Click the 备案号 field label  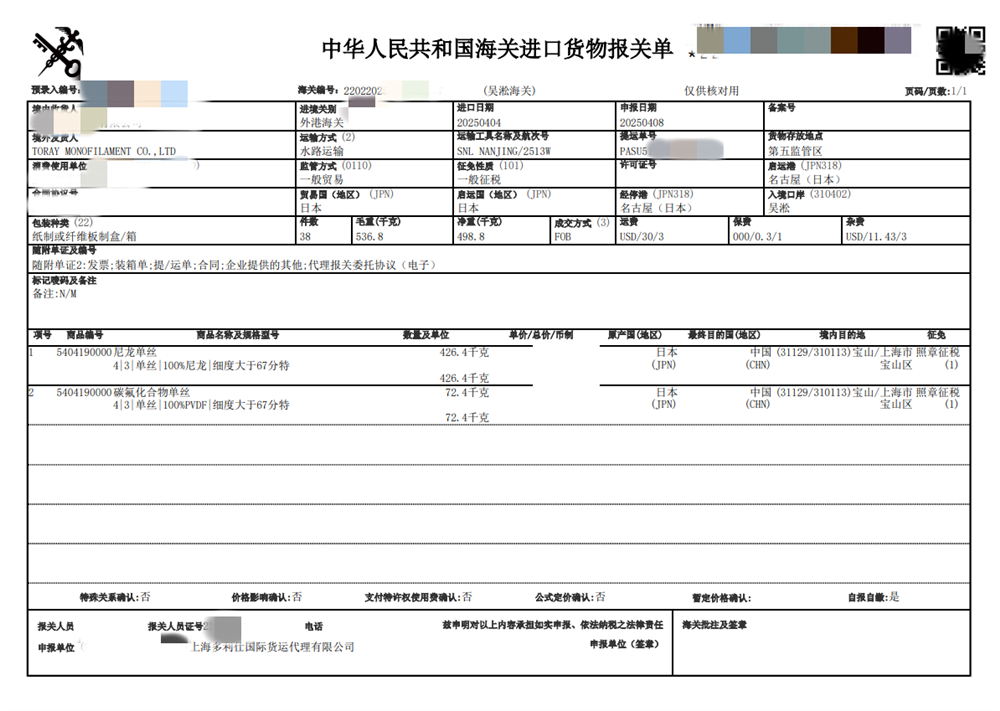782,108
